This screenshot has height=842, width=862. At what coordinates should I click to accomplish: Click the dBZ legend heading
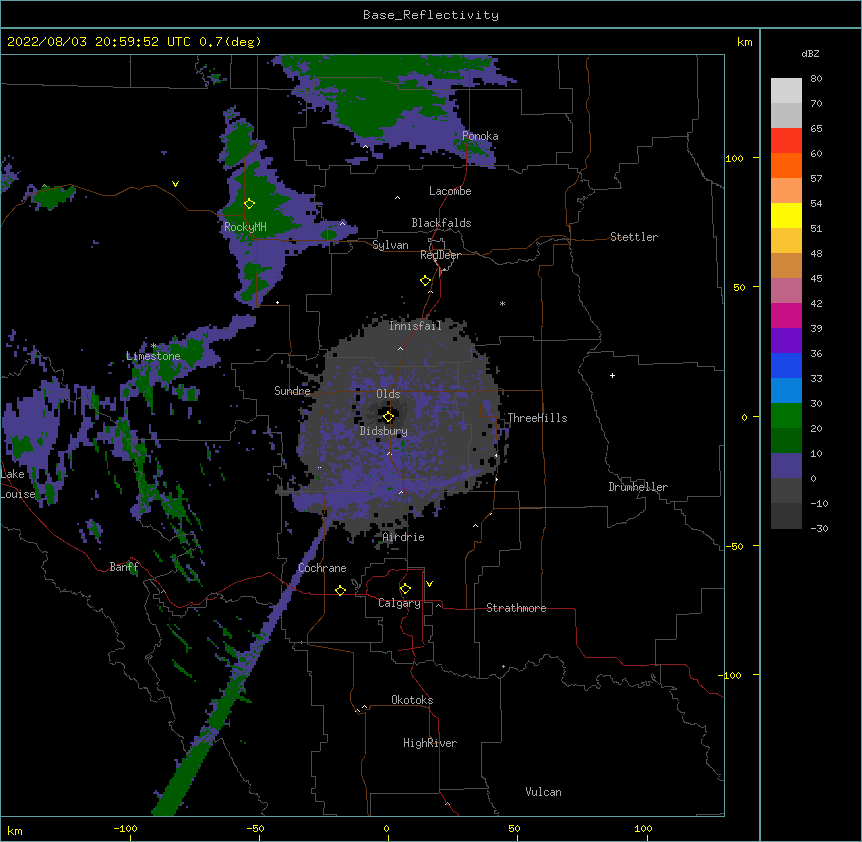coord(810,53)
